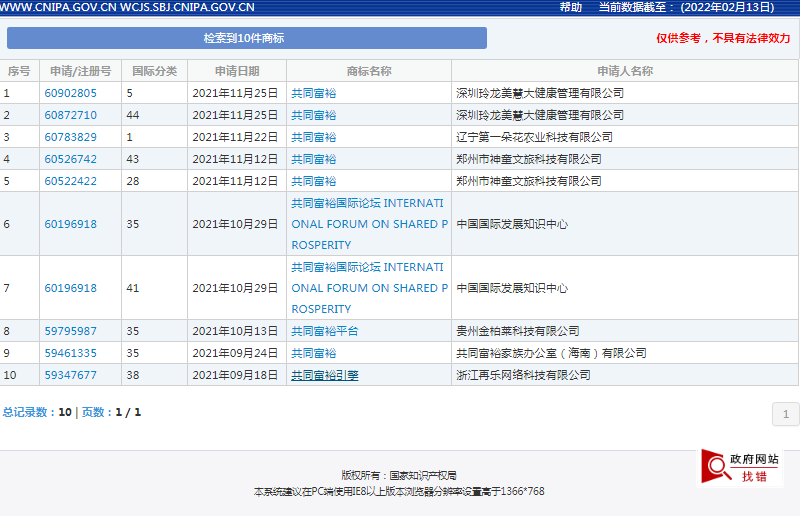Viewport: 800px width, 521px height.
Task: Select applicant 辽宁第一朵花农业科技有限公司
Action: [x=534, y=137]
